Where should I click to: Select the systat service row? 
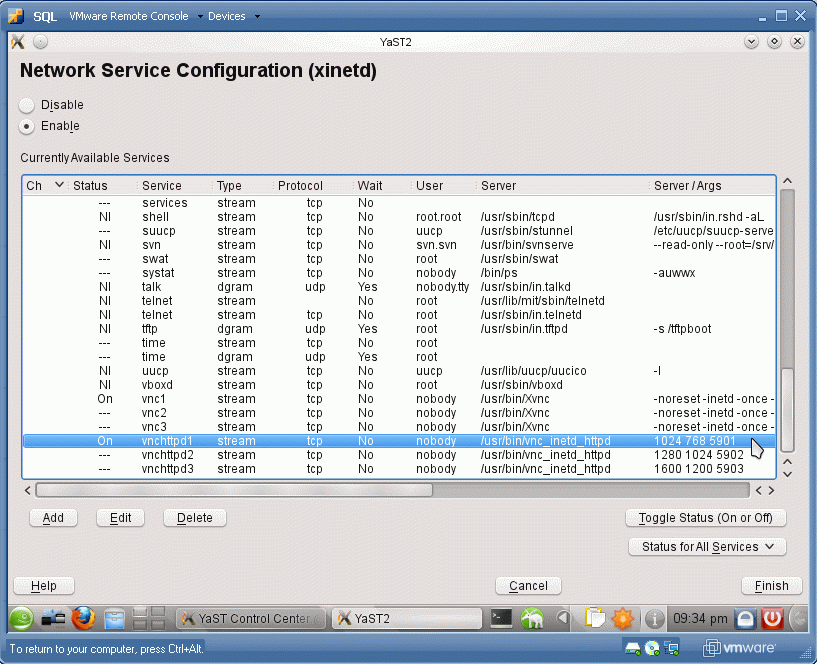click(399, 273)
